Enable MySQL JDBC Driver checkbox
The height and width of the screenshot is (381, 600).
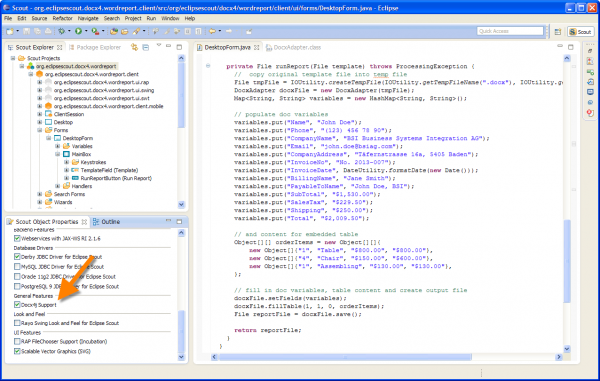17,267
